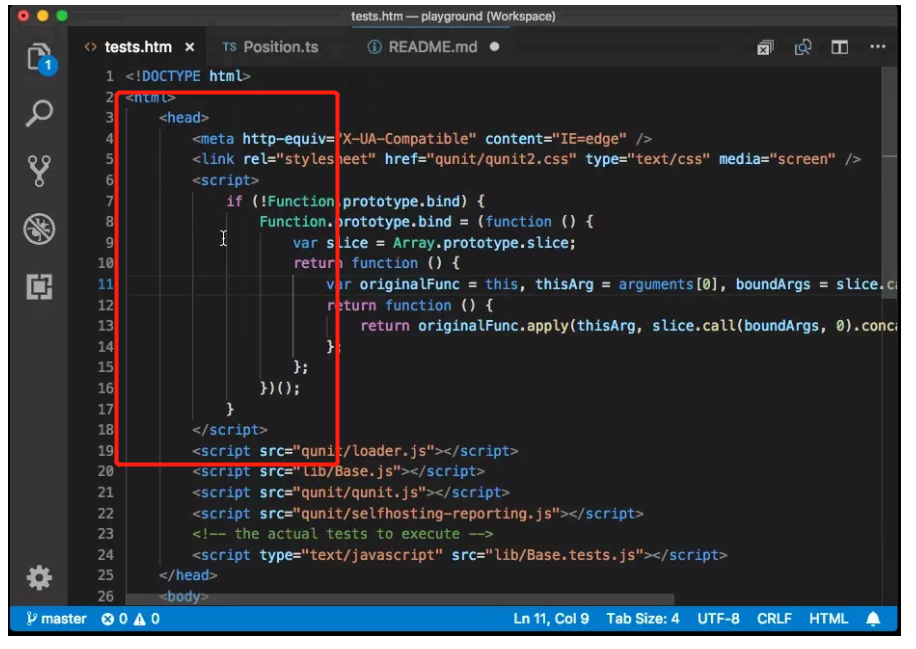916x649 pixels.
Task: Change indentation via Tab Size: 4
Action: tap(643, 619)
